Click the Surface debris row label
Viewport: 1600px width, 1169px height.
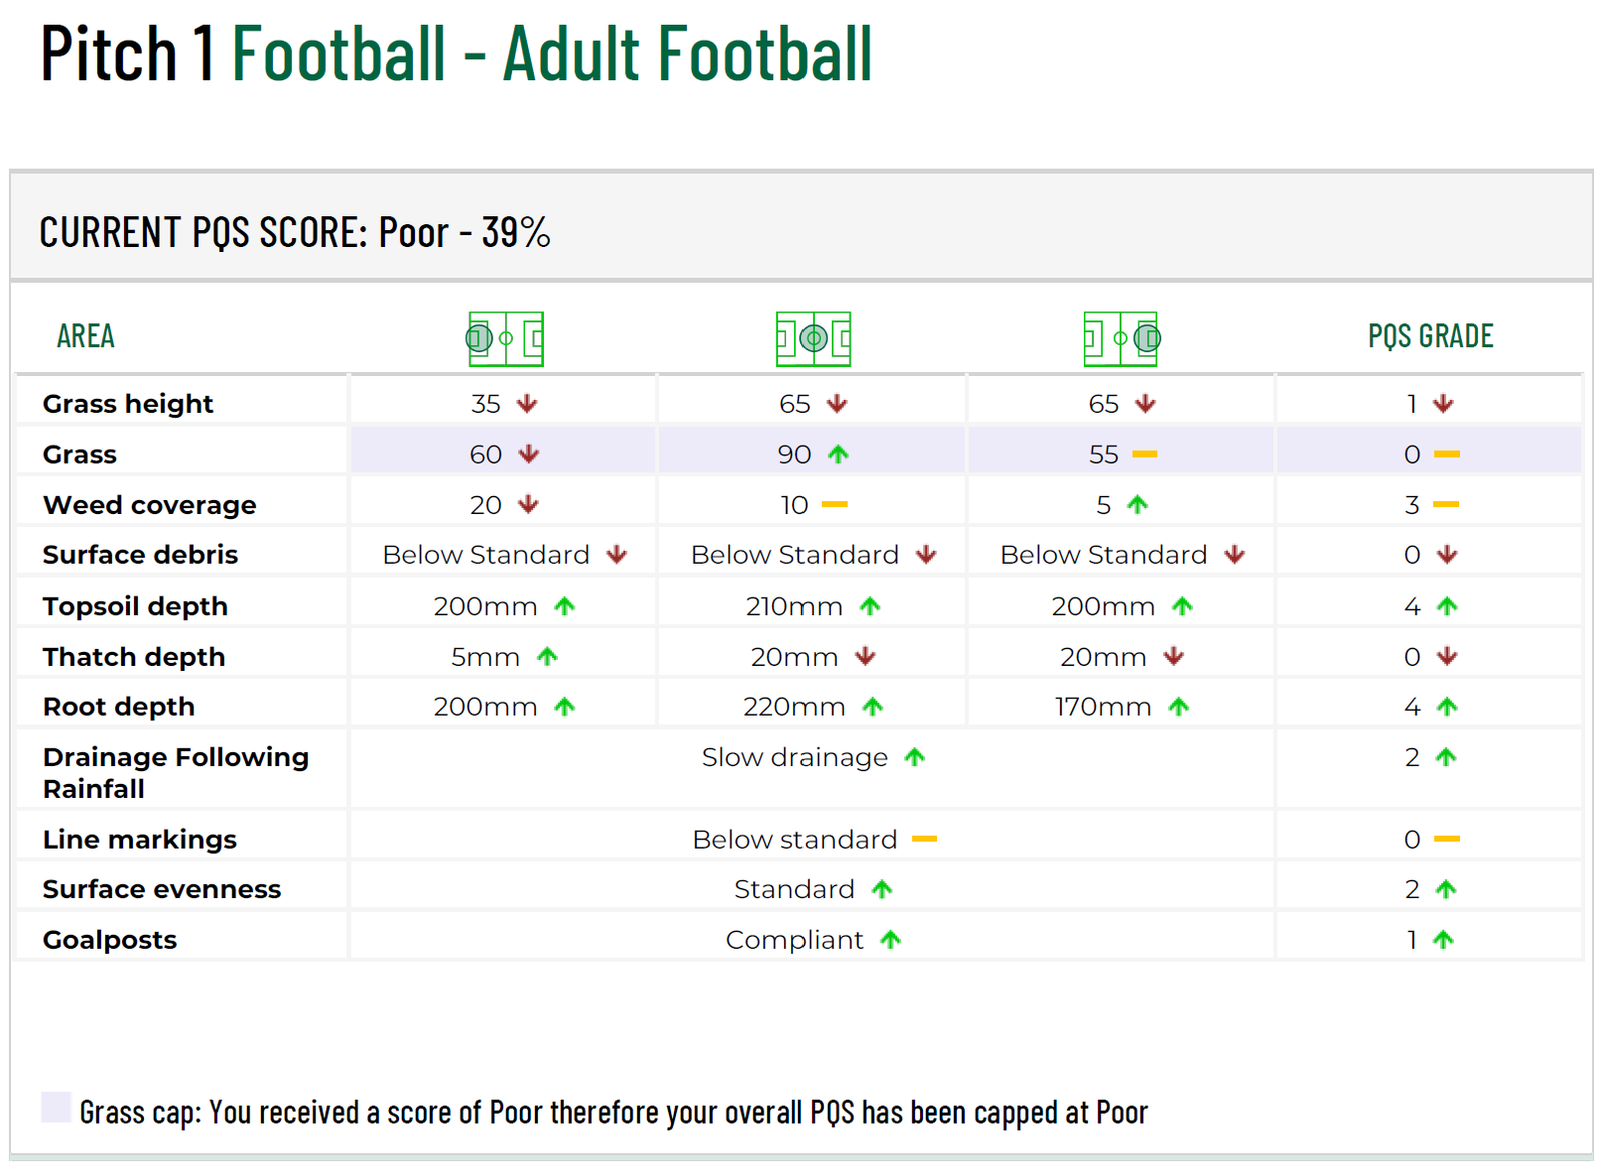pyautogui.click(x=140, y=555)
